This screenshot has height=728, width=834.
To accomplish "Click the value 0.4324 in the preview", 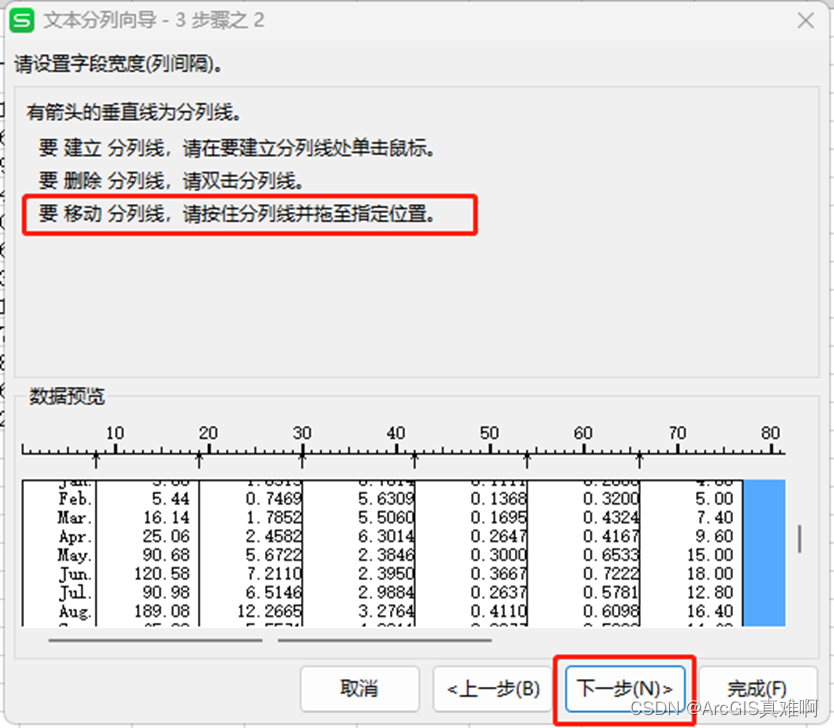I will (611, 517).
